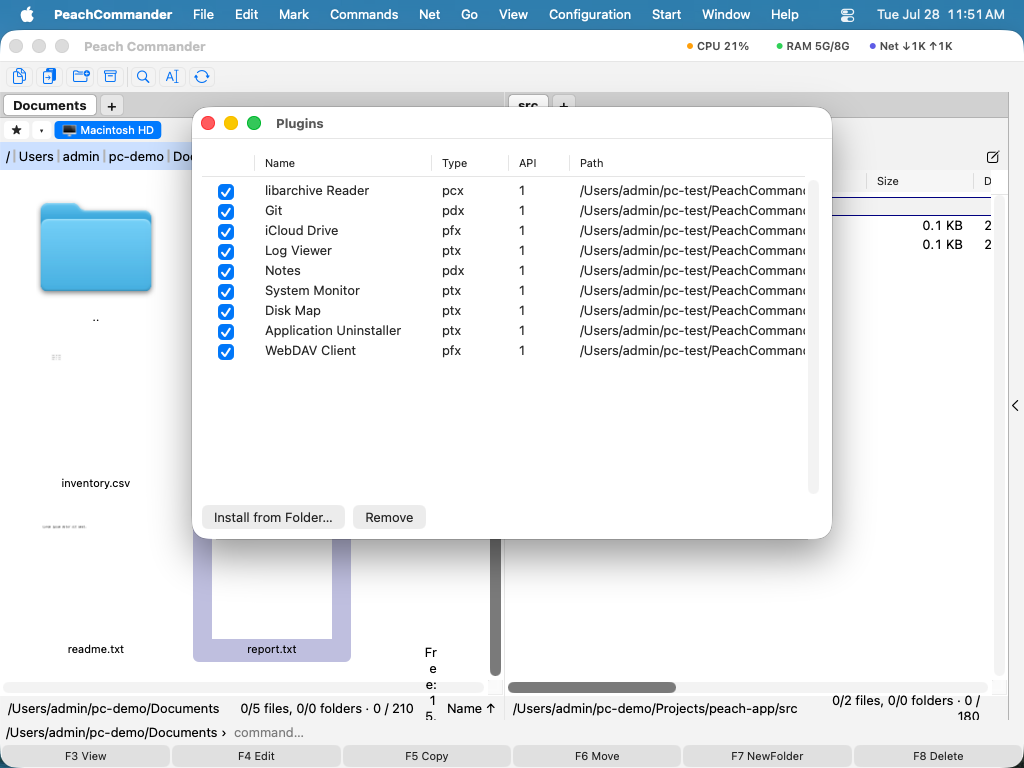The height and width of the screenshot is (768, 1024).
Task: Switch to the Documents tab
Action: click(x=50, y=105)
